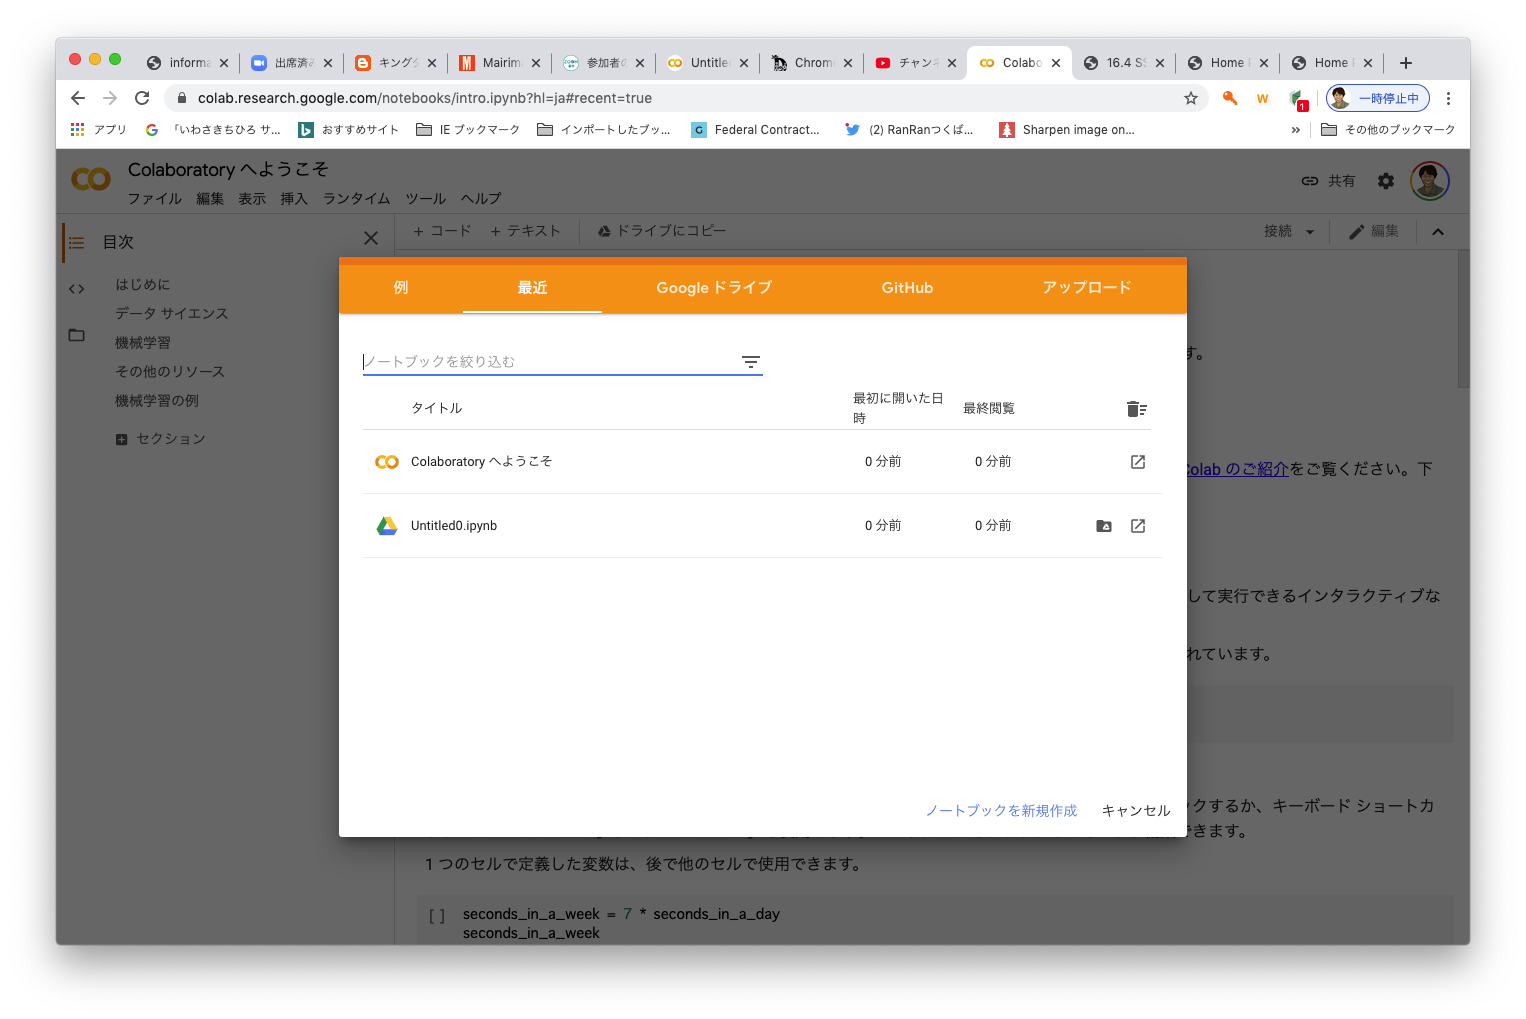Click the Chrome address bar URL
1526x1019 pixels.
(425, 98)
